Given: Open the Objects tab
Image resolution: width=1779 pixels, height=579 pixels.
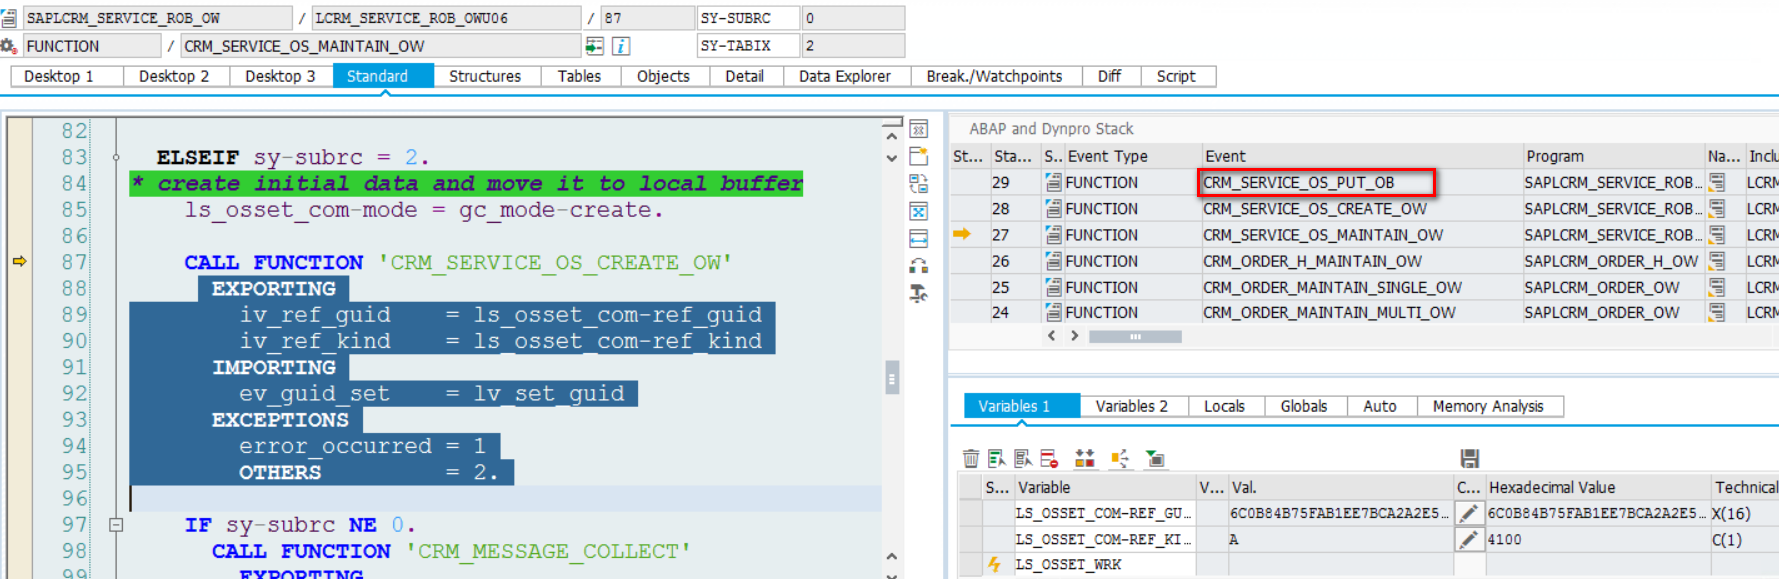Looking at the screenshot, I should (663, 76).
